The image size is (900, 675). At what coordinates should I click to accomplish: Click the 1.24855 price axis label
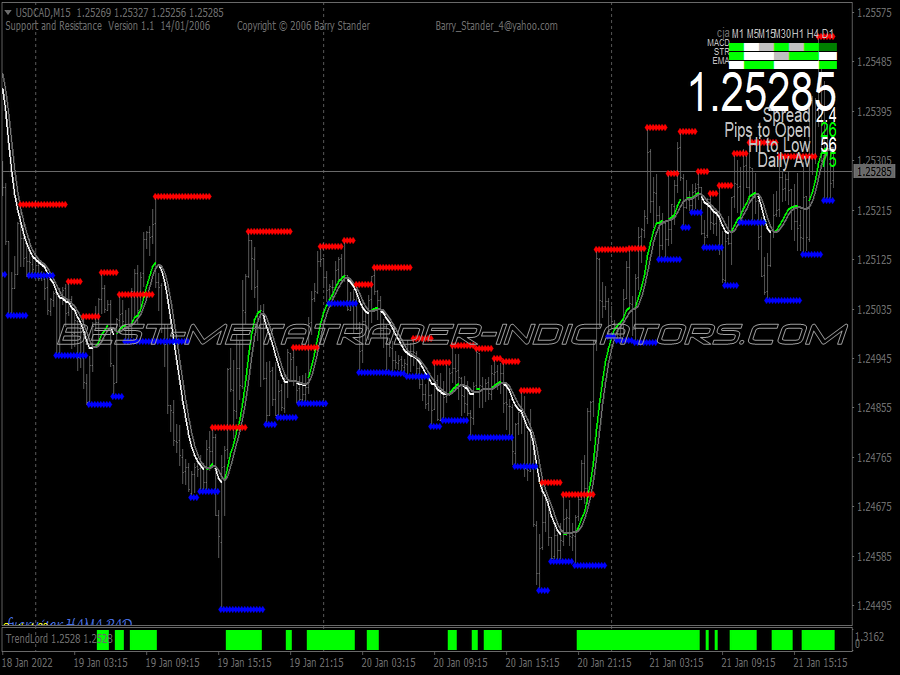[x=874, y=408]
